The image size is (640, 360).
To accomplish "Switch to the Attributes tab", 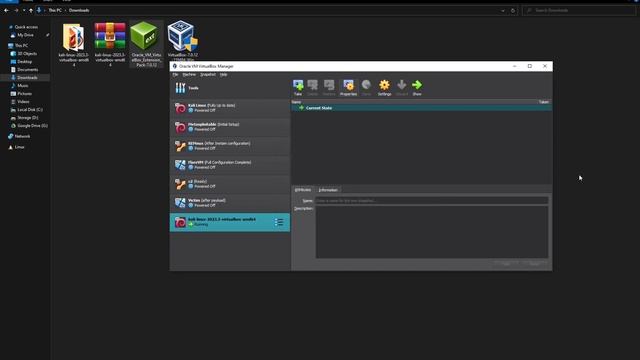I will tap(303, 190).
